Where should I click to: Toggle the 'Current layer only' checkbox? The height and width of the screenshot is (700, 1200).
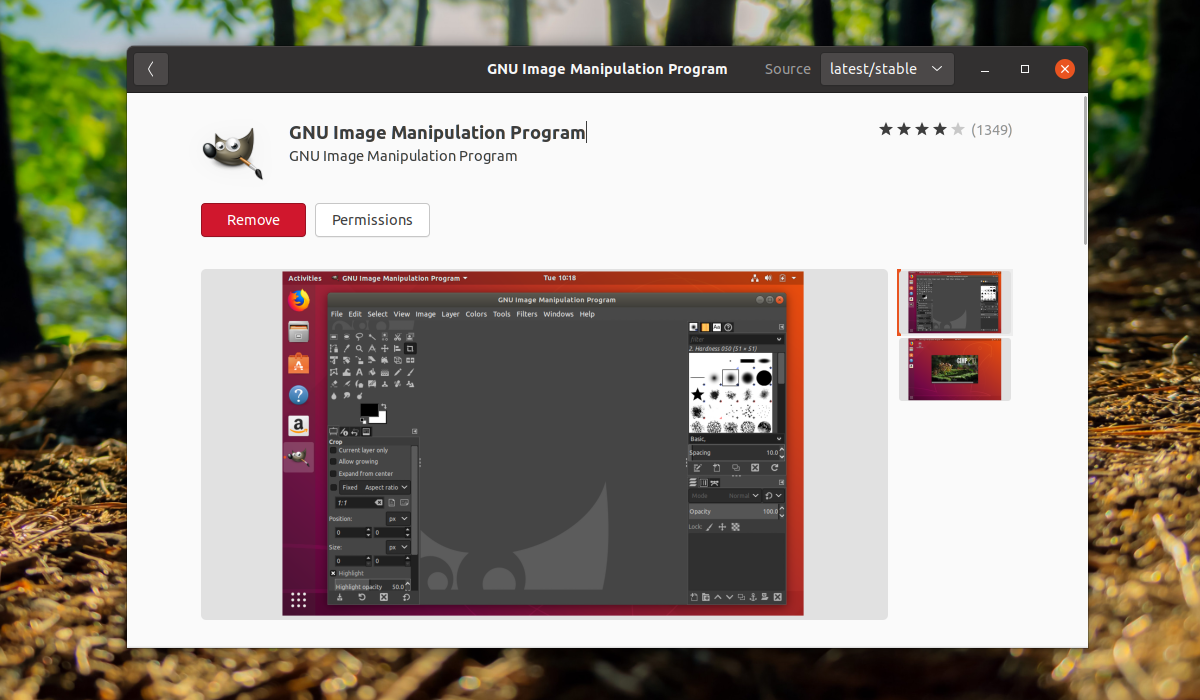[x=334, y=451]
